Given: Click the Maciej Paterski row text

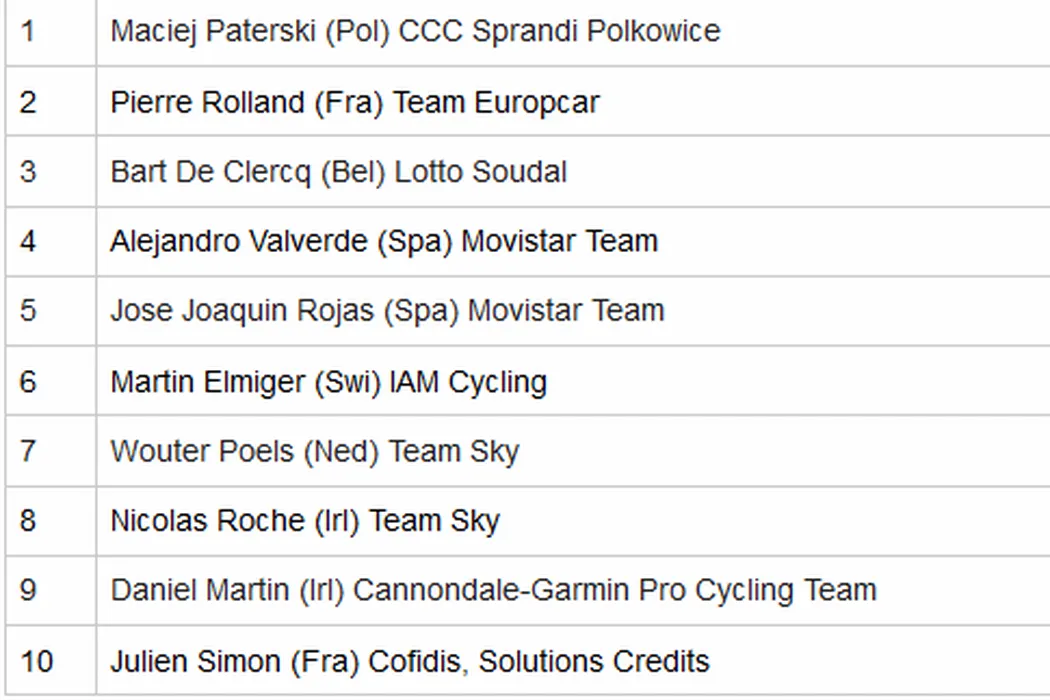Looking at the screenshot, I should [x=415, y=31].
